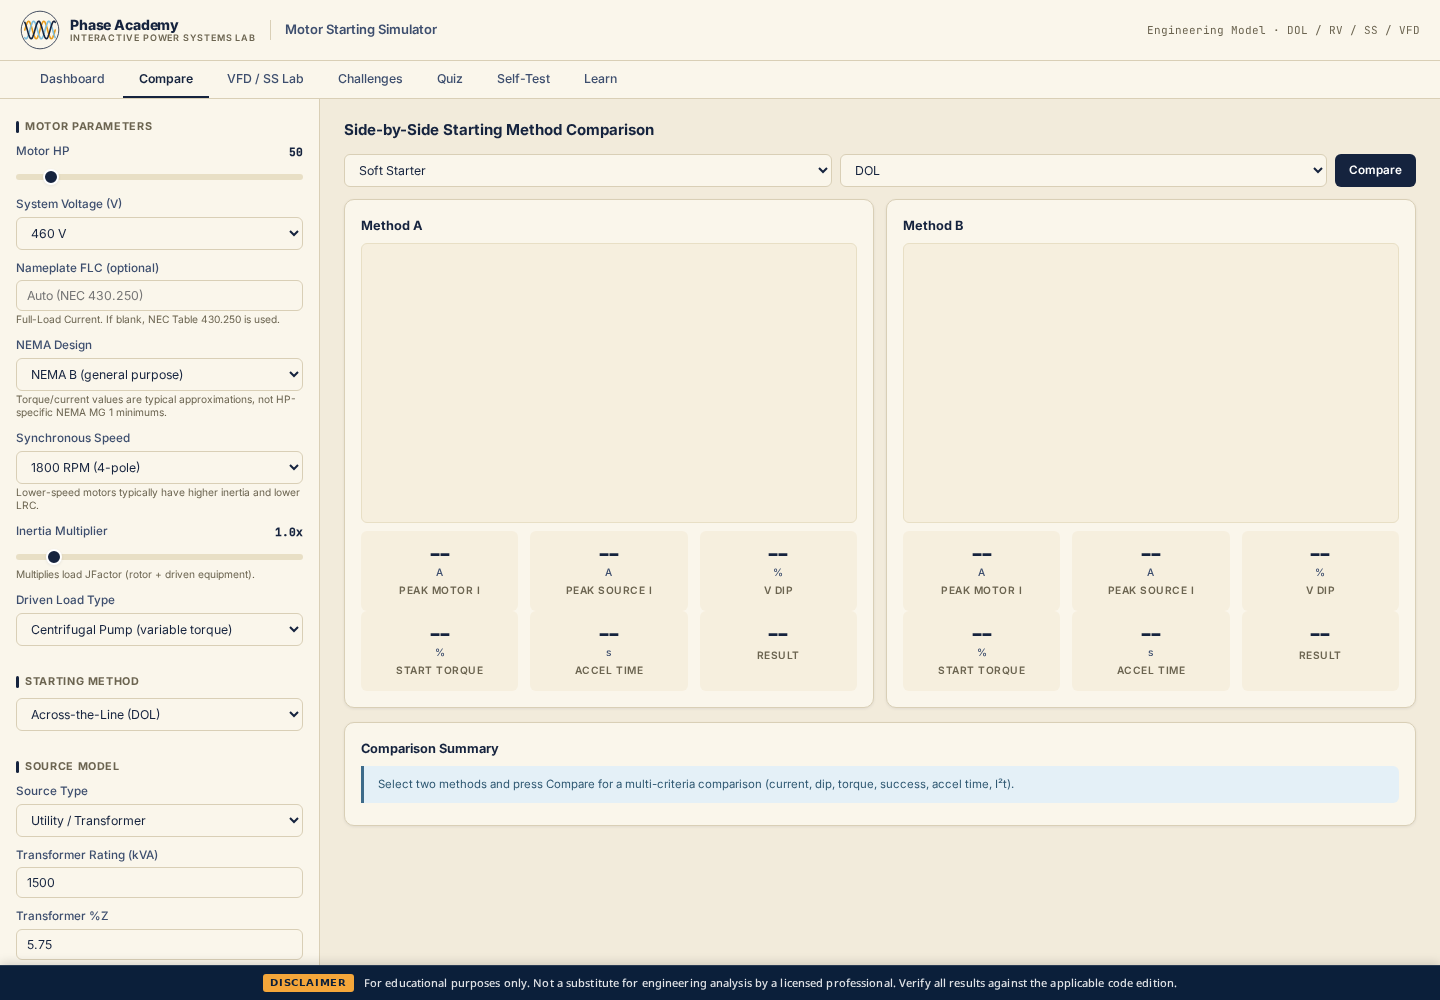Image resolution: width=1440 pixels, height=1000 pixels.
Task: Click the Phase Academy title text
Action: tap(124, 25)
